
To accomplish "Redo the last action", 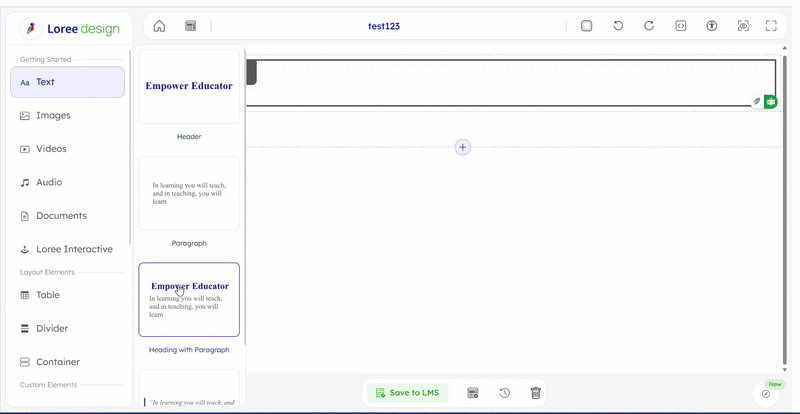I will pos(649,26).
